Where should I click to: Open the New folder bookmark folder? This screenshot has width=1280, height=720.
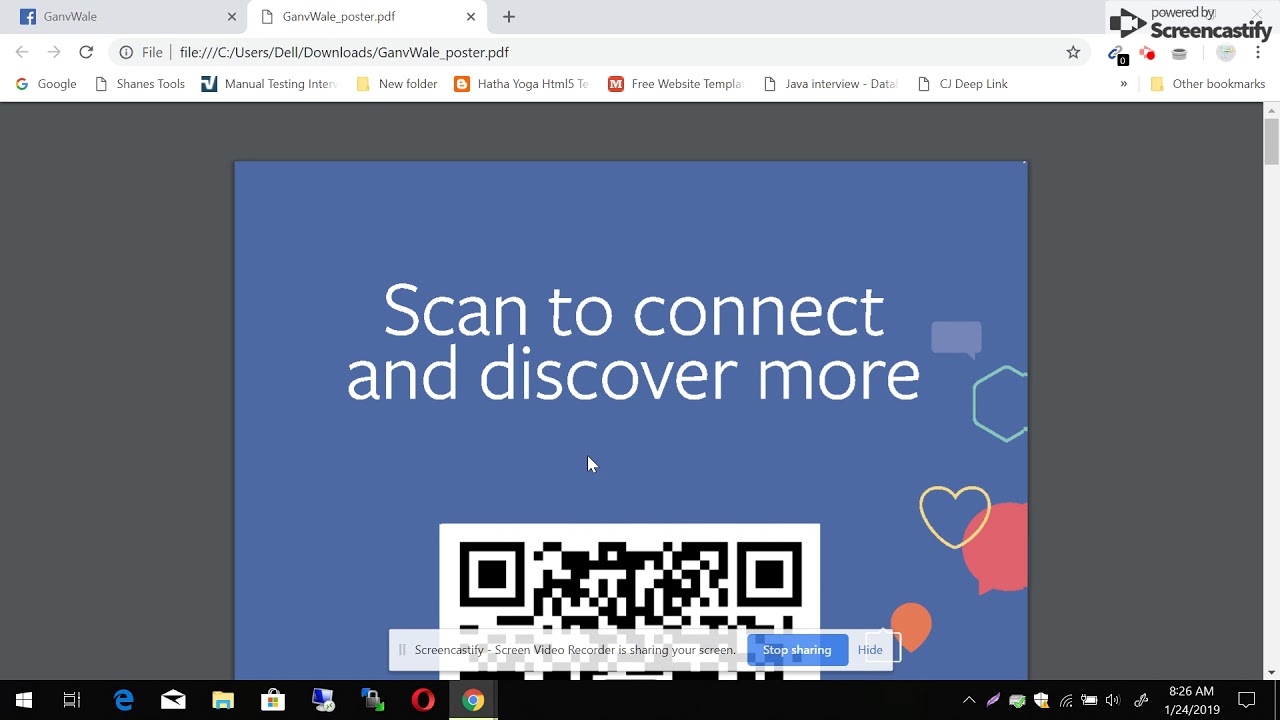[x=397, y=84]
